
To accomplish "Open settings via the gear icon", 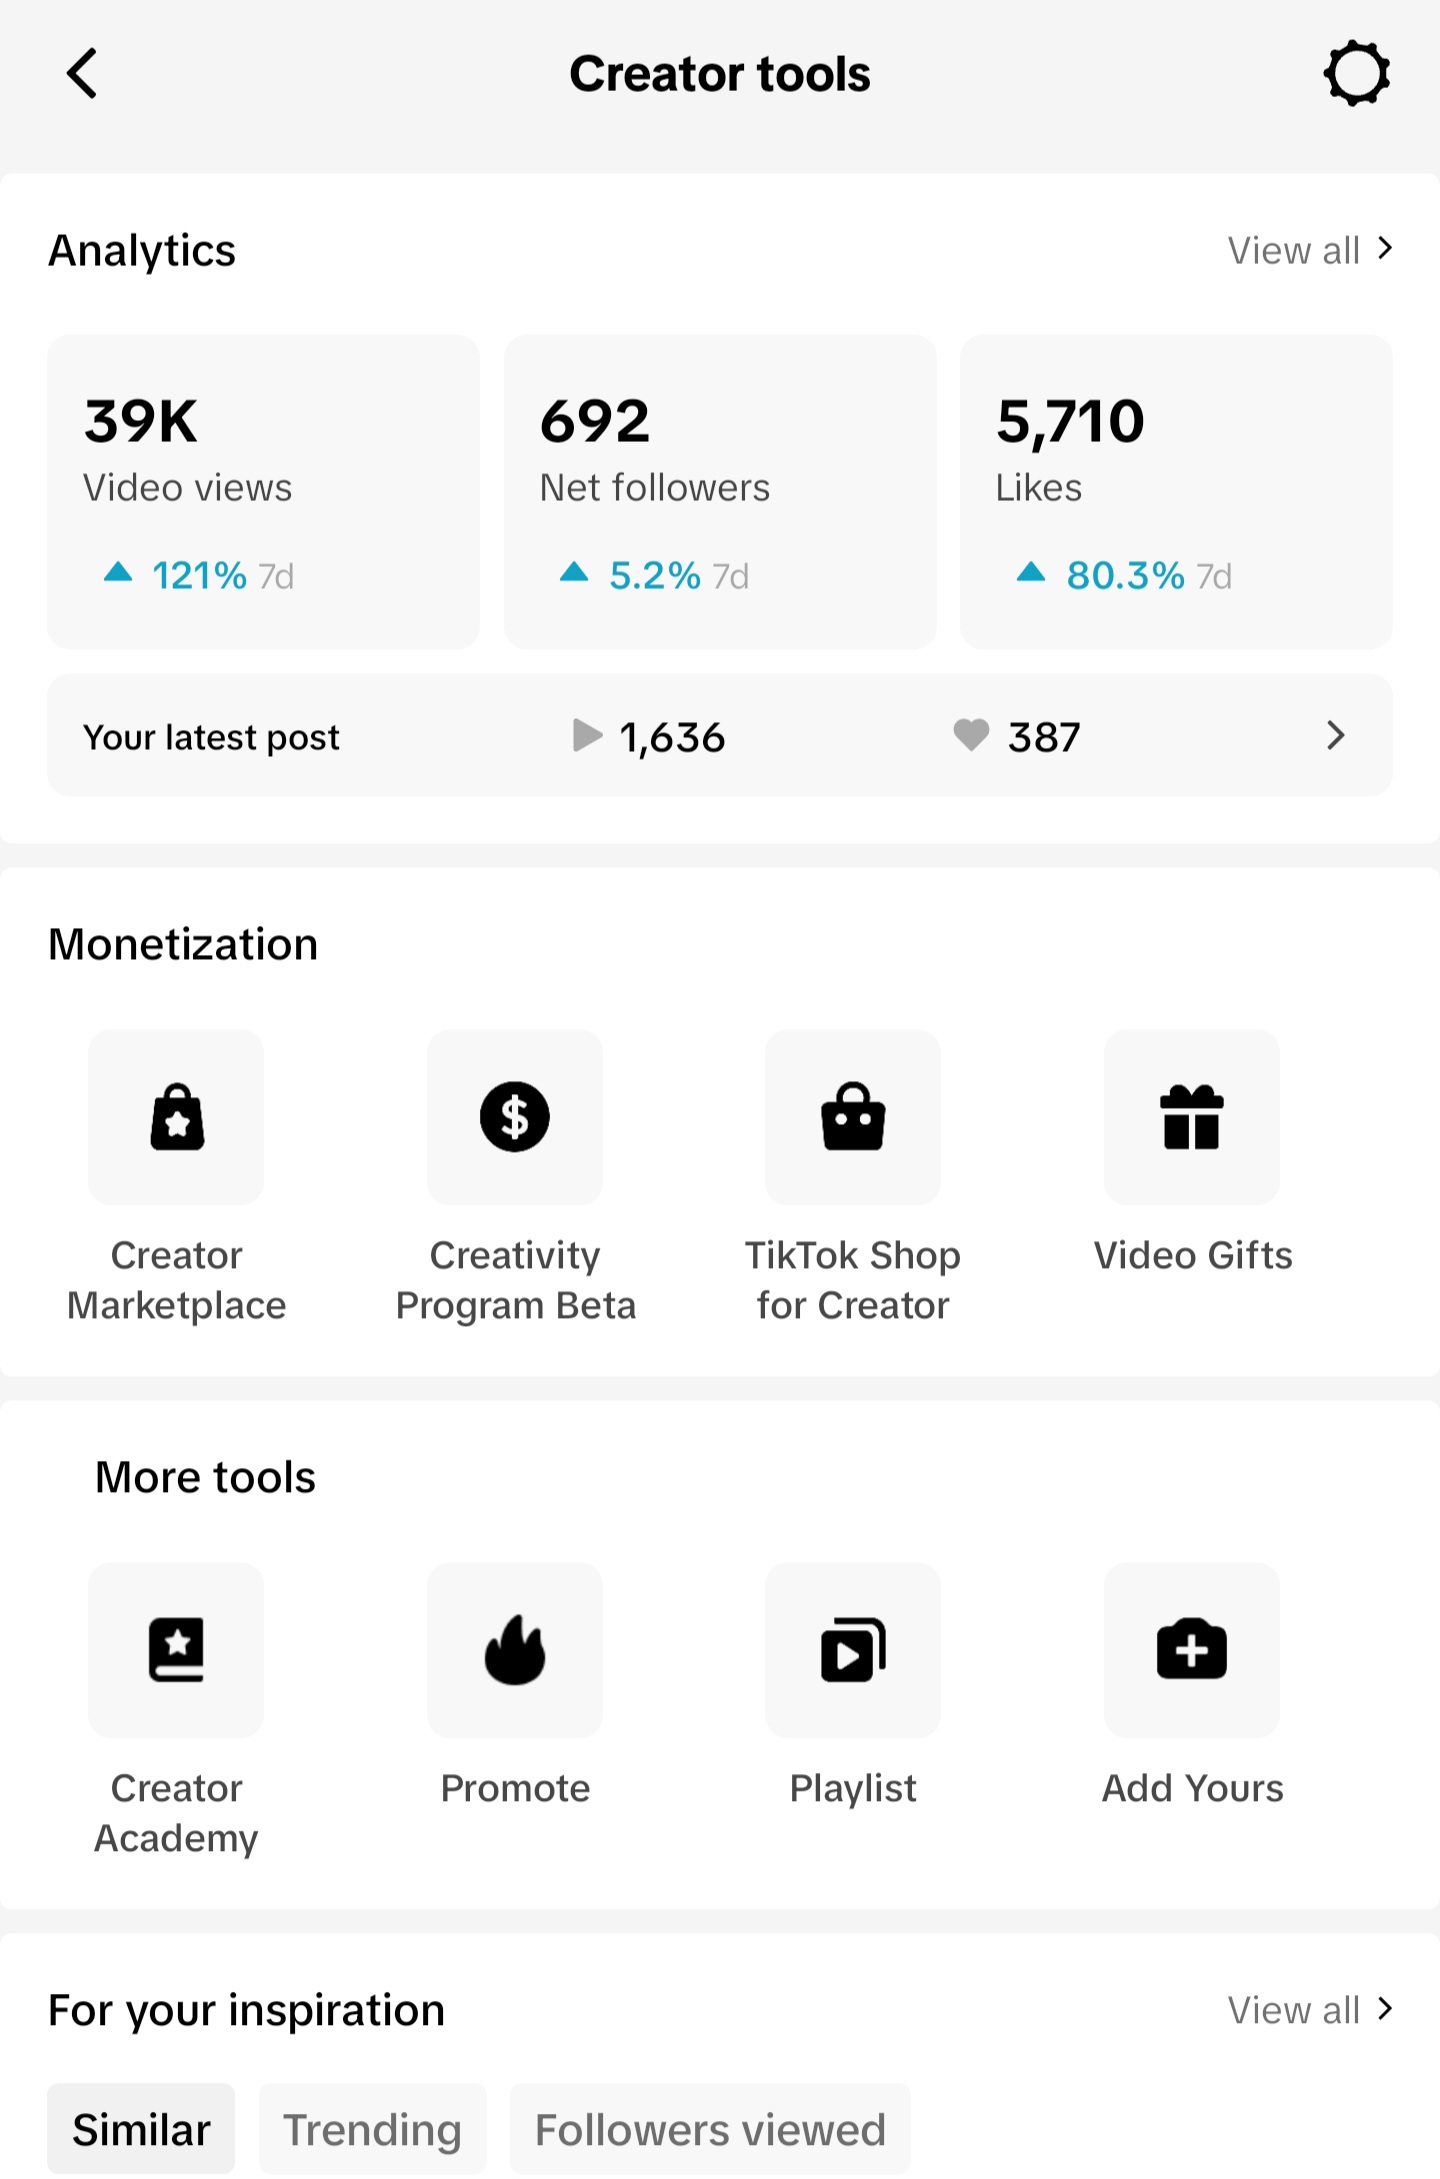I will [1357, 73].
